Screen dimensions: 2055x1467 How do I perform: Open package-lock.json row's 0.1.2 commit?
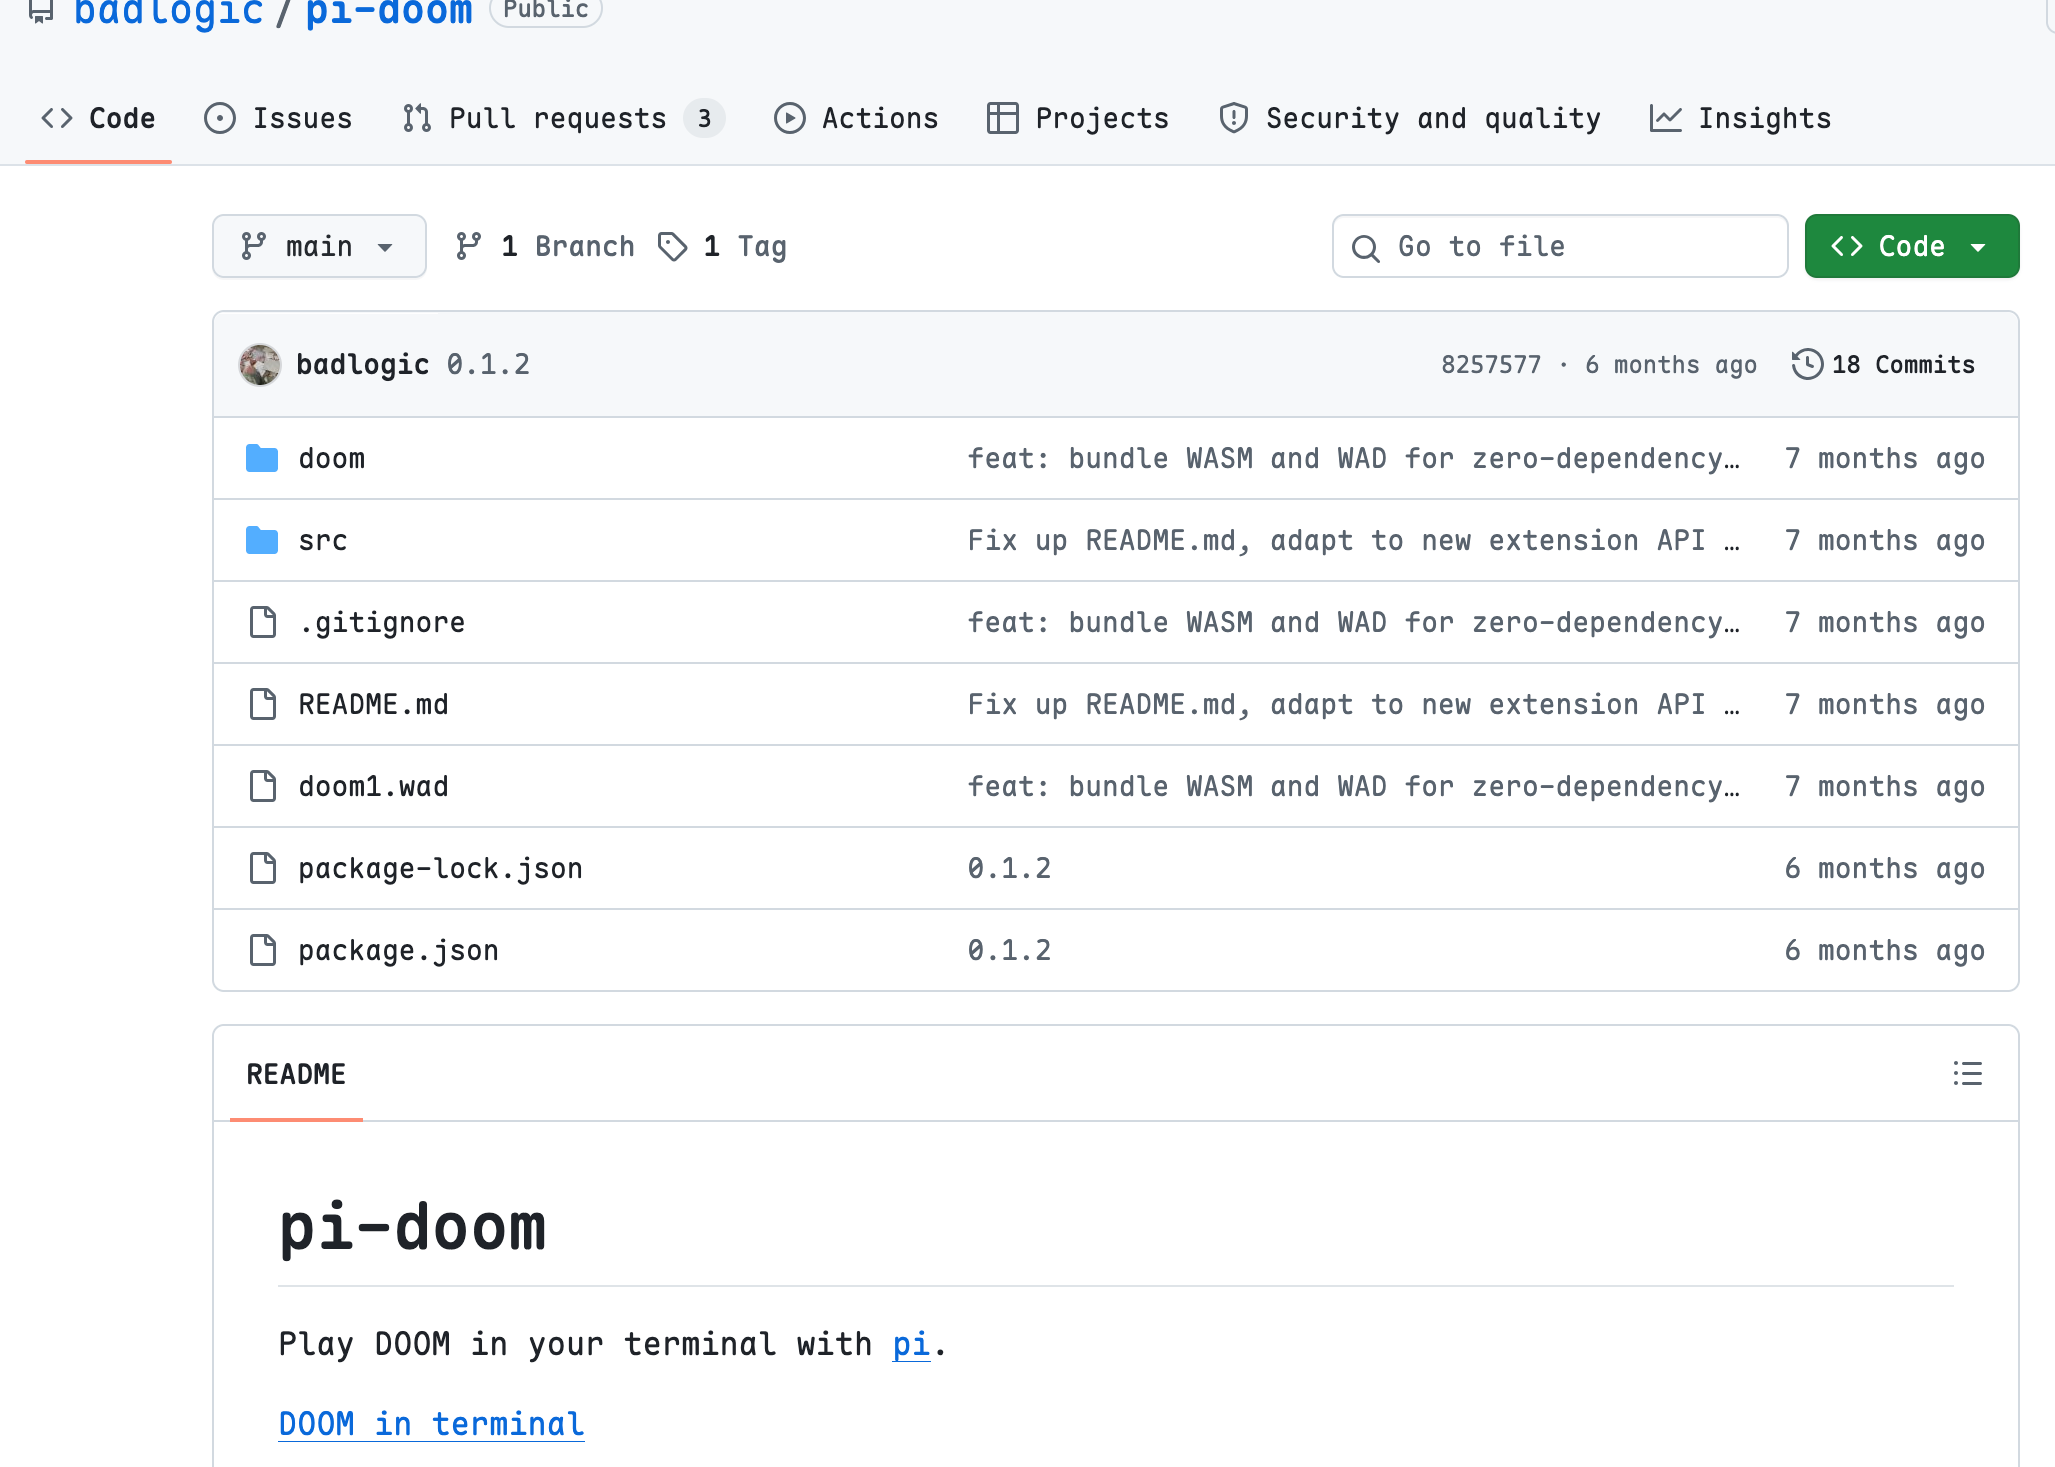click(1010, 868)
